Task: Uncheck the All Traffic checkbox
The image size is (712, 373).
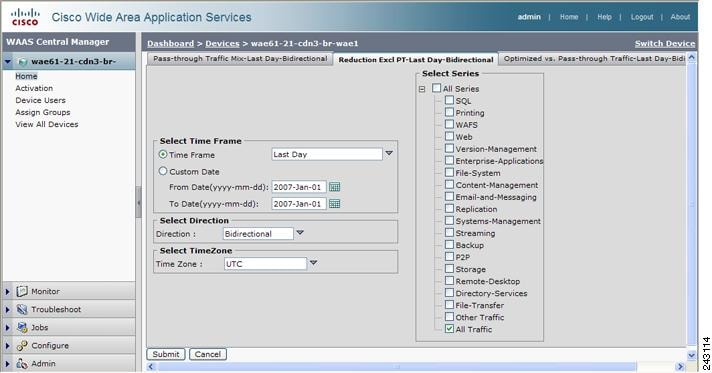Action: [449, 328]
